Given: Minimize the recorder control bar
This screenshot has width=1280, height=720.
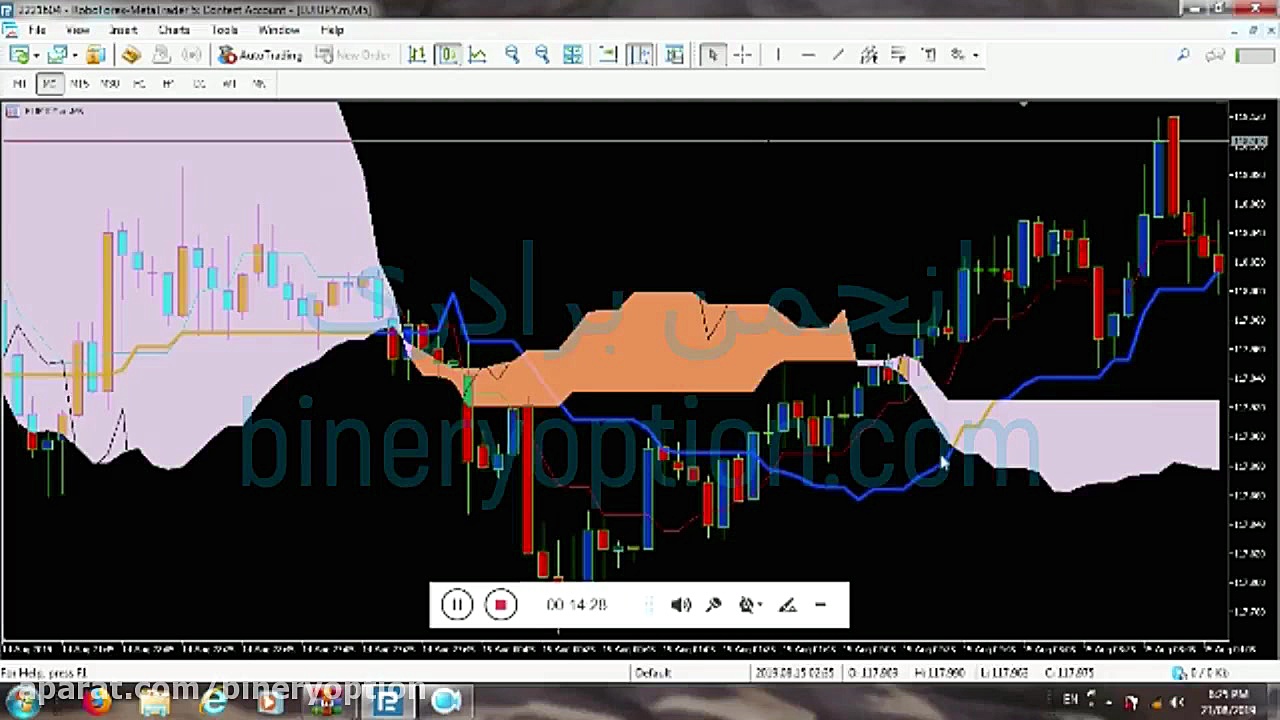Looking at the screenshot, I should click(x=821, y=605).
